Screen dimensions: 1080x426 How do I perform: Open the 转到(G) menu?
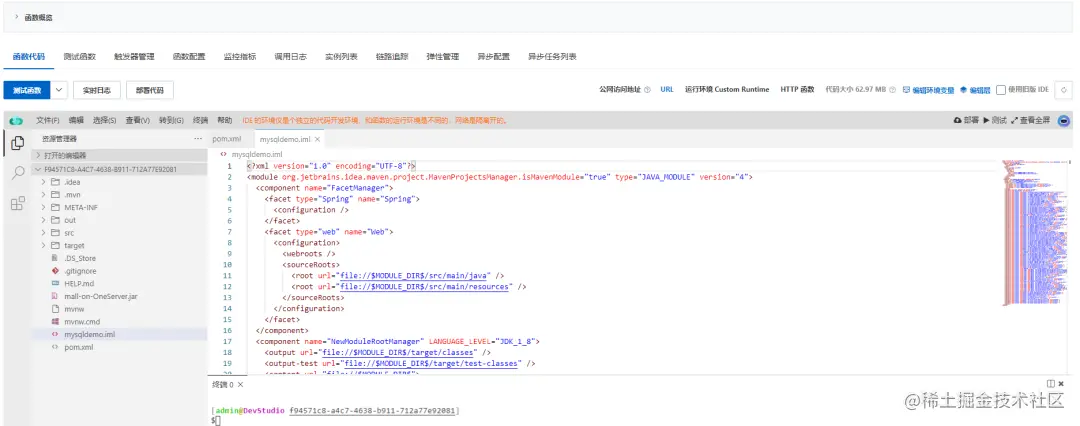coord(172,120)
